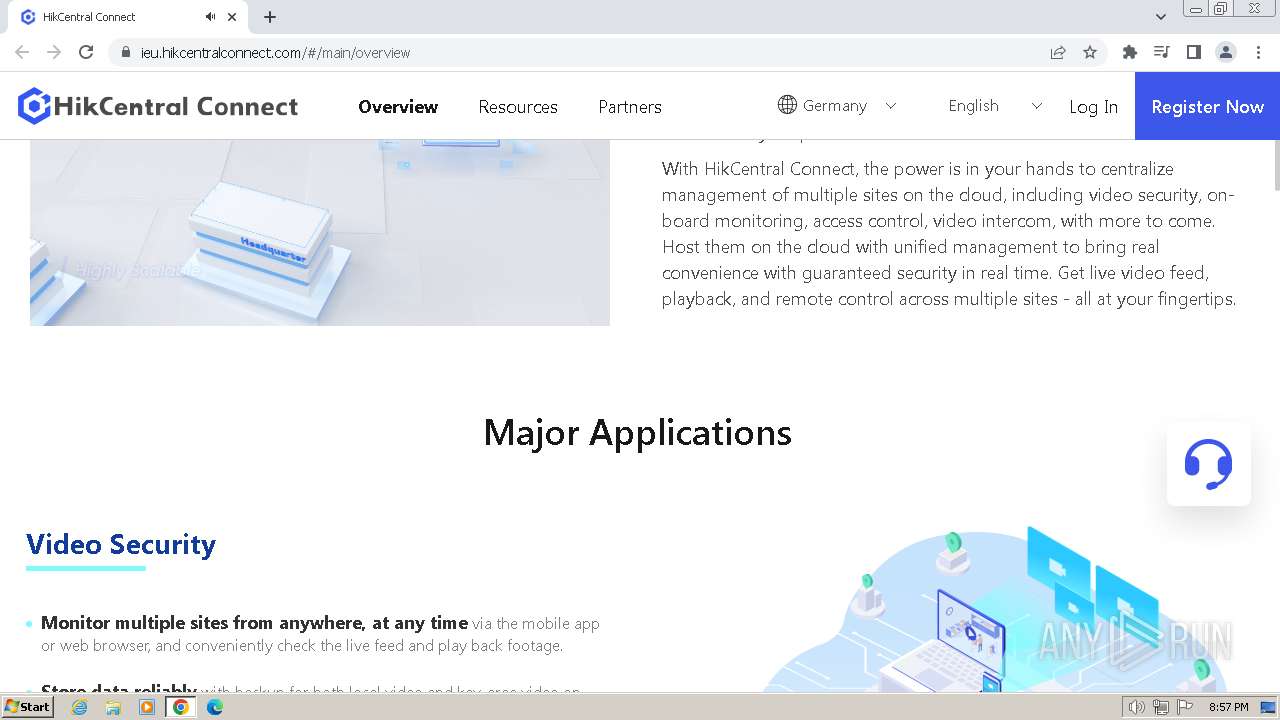
Task: Click the globe icon beside Germany
Action: pos(787,105)
